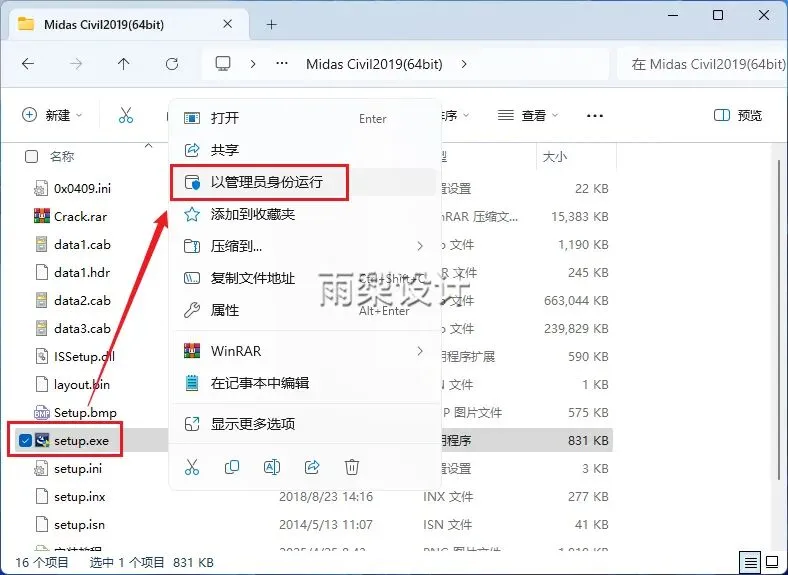This screenshot has width=788, height=575.
Task: Select the data1.cab archive icon
Action: click(42, 244)
